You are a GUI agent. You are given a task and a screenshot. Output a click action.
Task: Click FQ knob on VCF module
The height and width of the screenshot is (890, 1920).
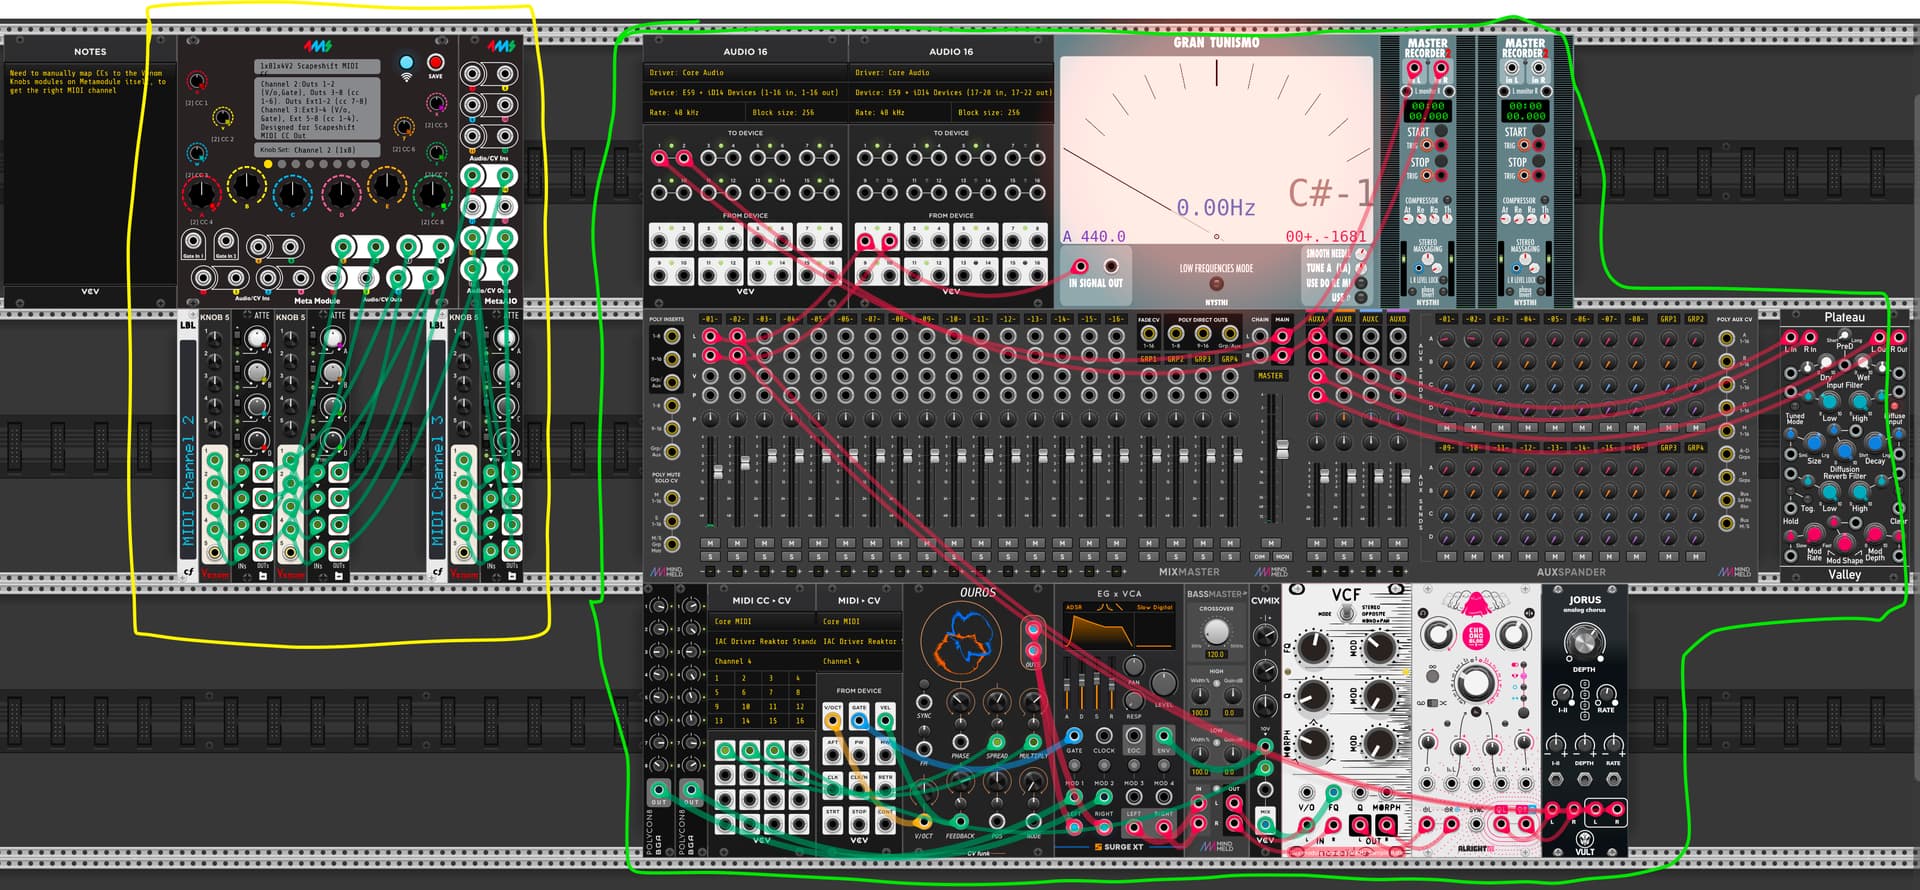[x=1313, y=647]
